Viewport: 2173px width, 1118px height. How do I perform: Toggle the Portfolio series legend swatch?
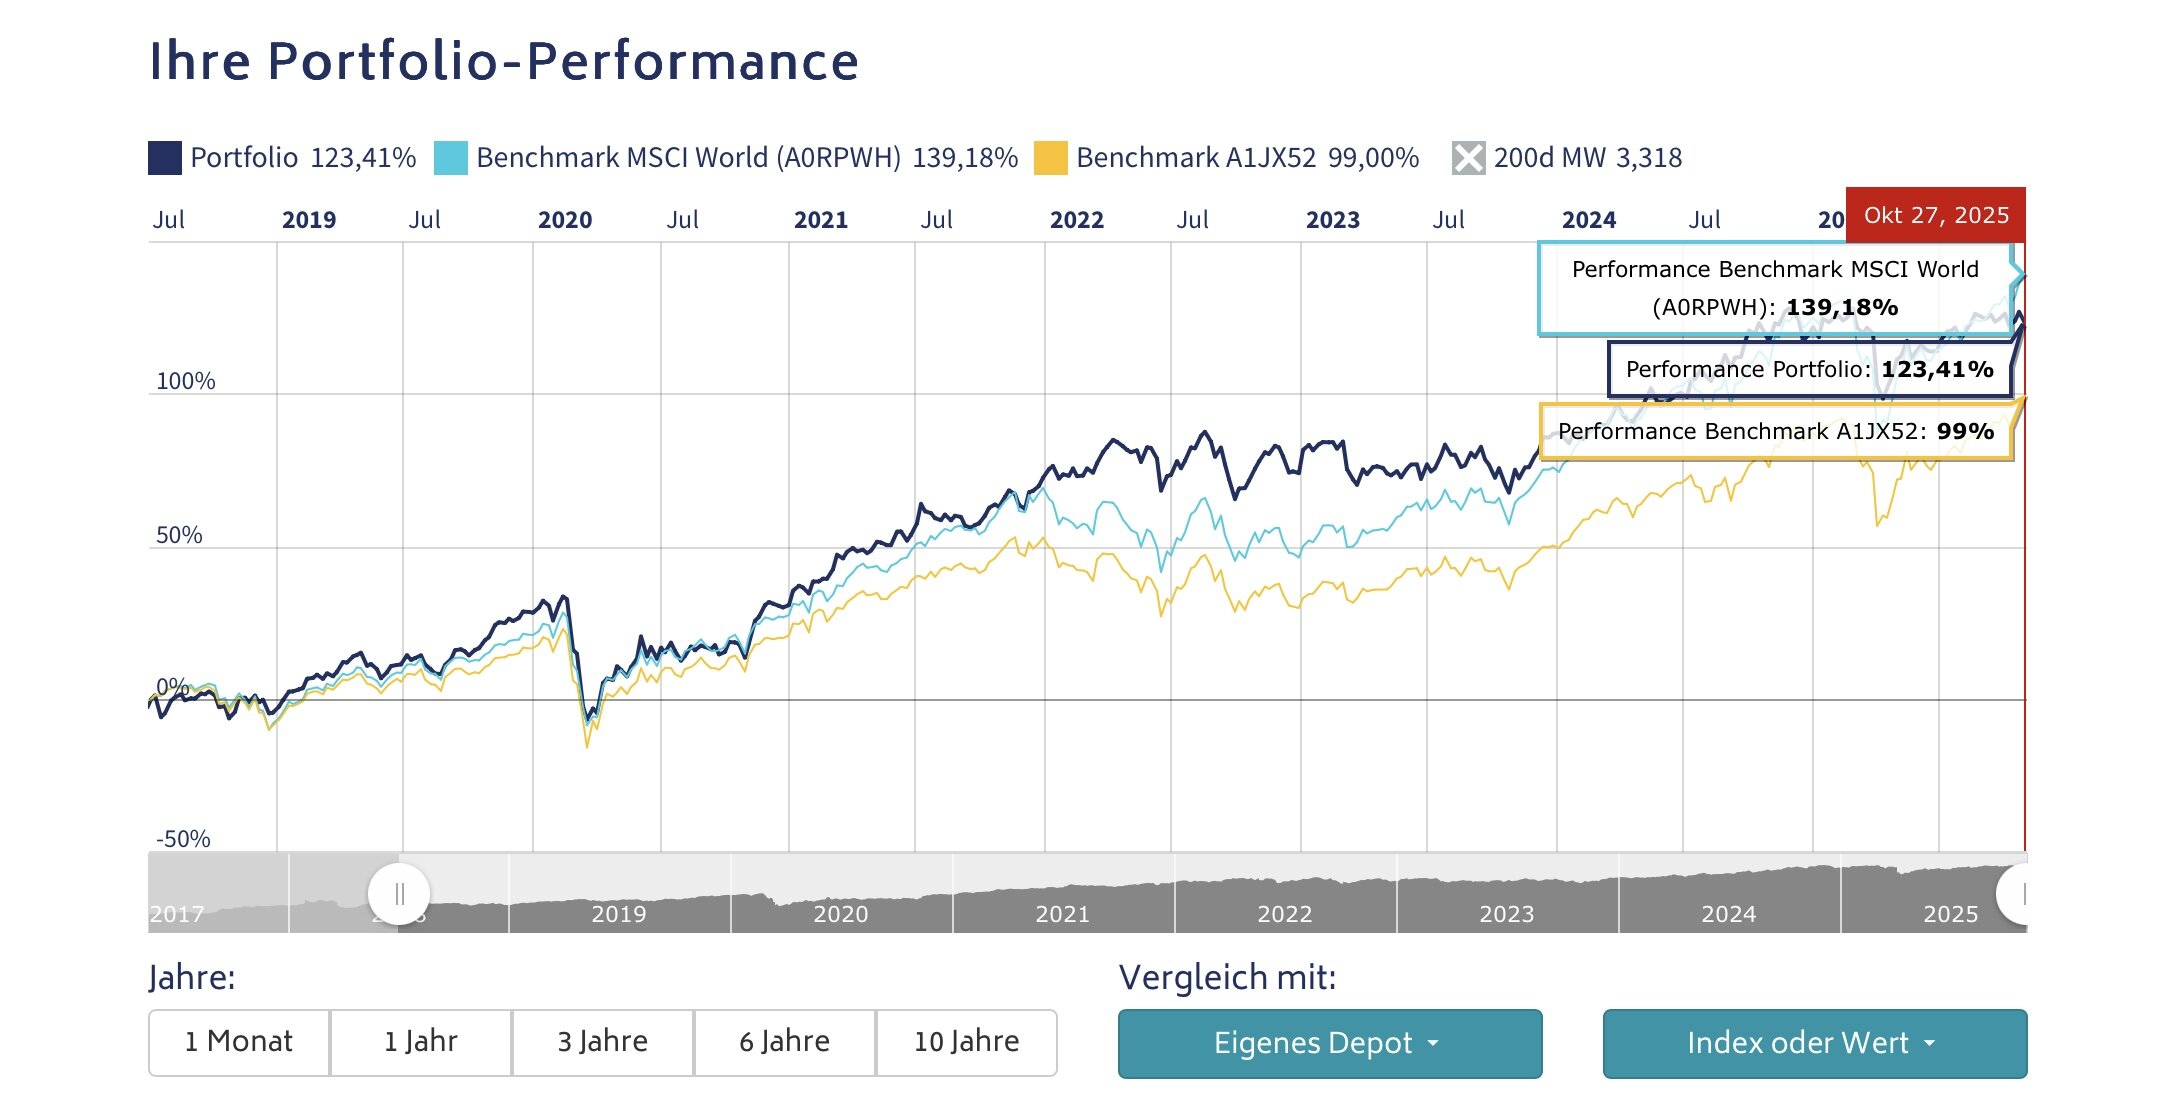(x=165, y=158)
